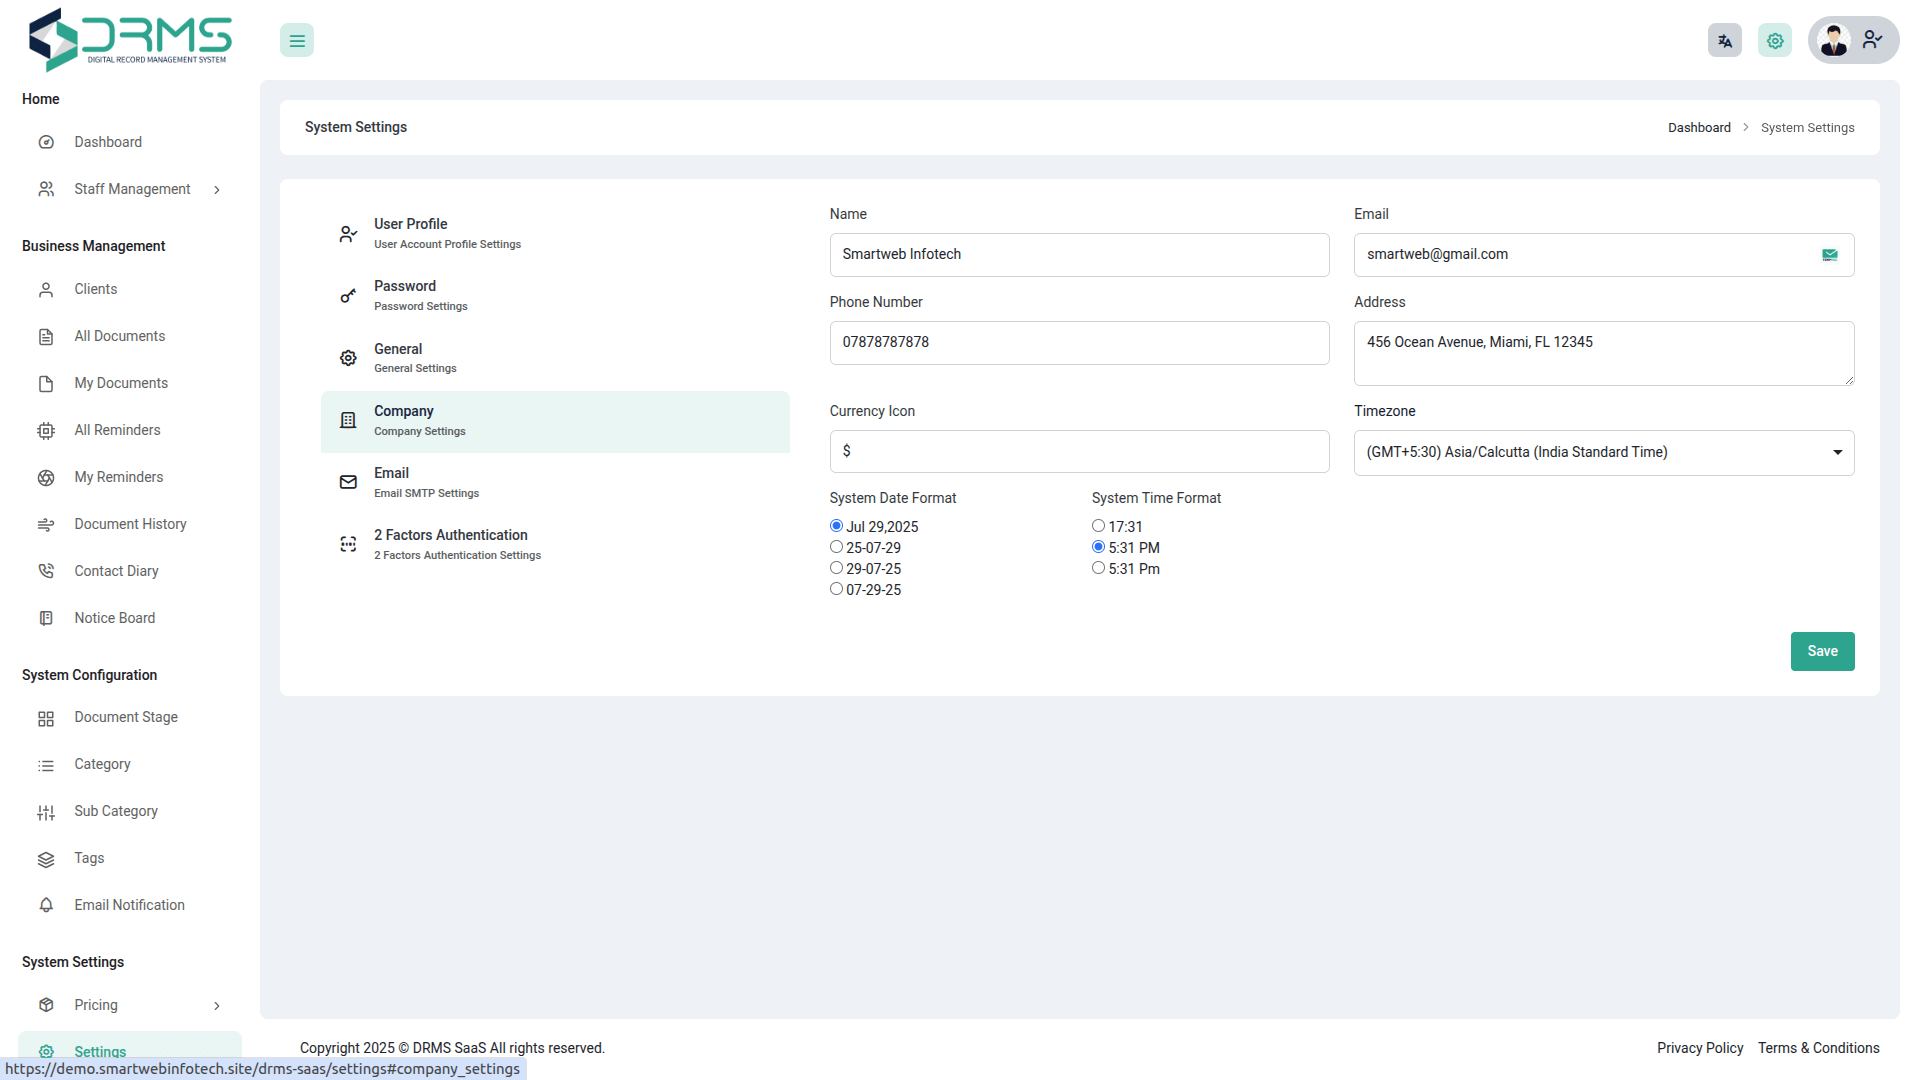Expand the Pricing submenu chevron
The image size is (1920, 1080).
tap(217, 1006)
